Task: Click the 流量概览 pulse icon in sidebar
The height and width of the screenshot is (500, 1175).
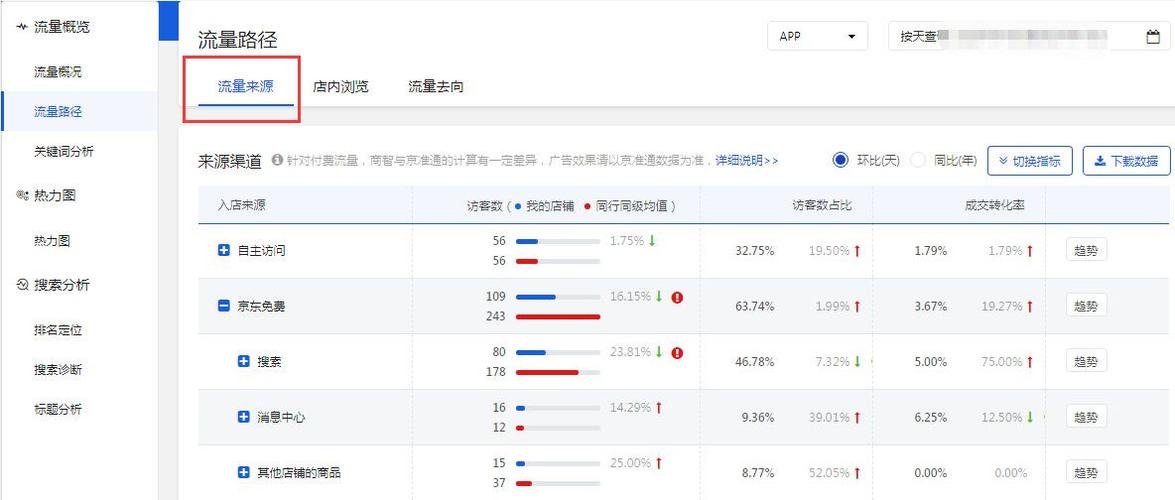Action: (22, 27)
